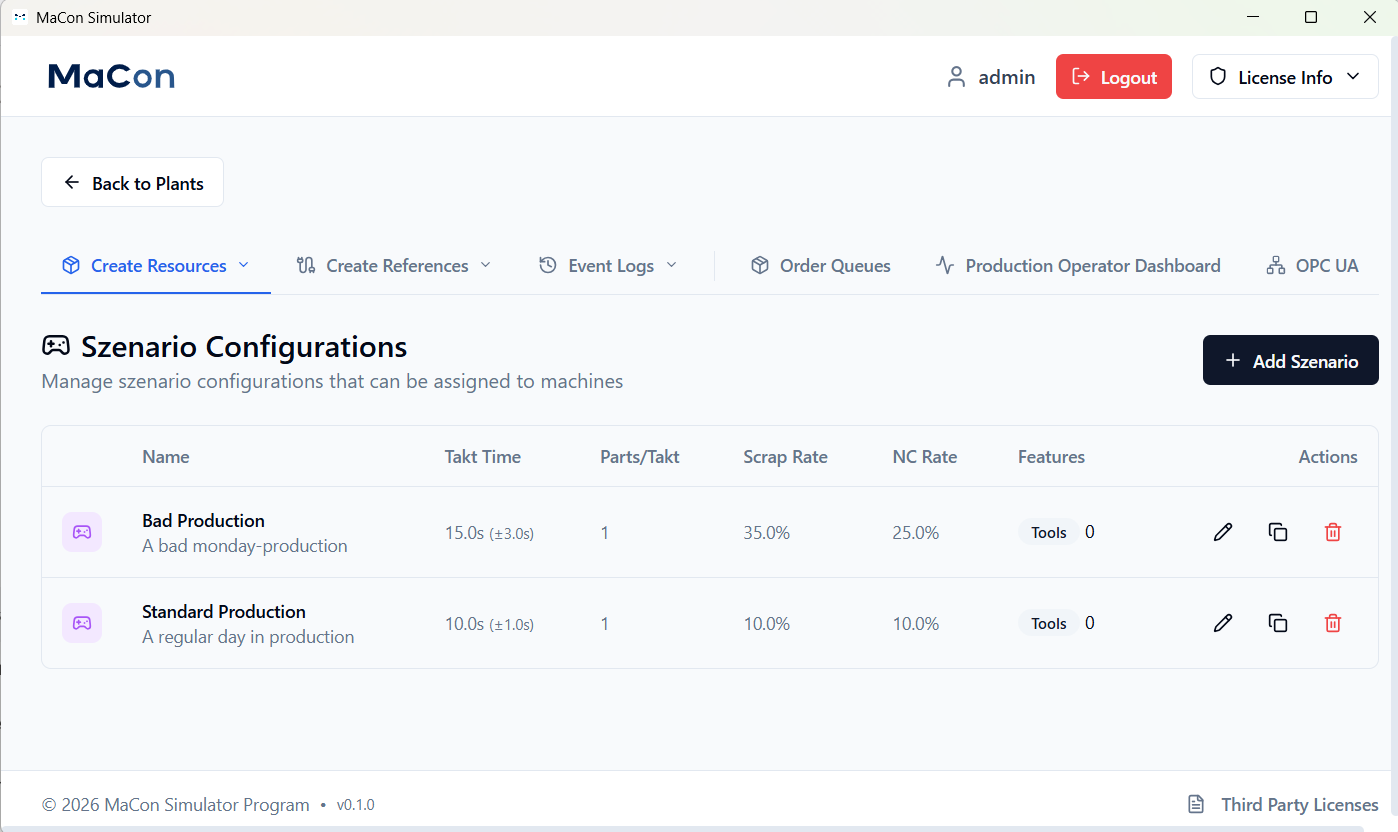Click the admin user profile icon
The image size is (1398, 832).
coord(956,77)
